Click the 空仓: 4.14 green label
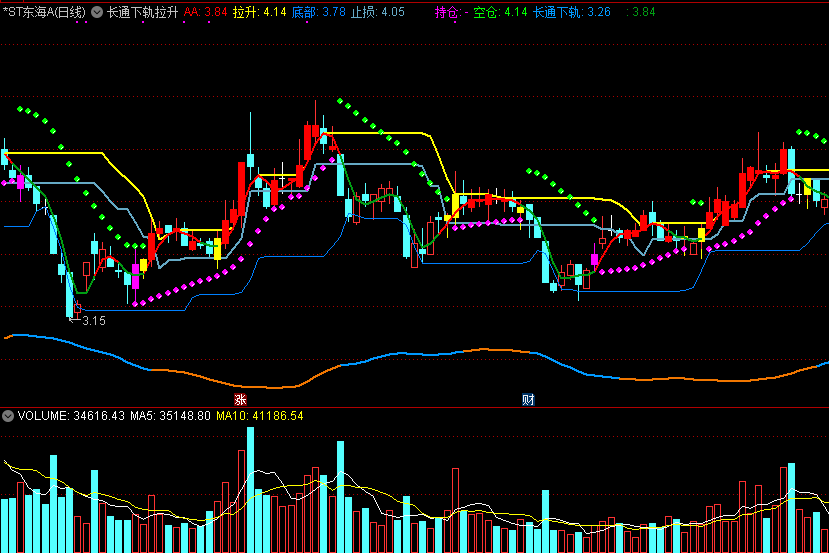Viewport: 829px width, 553px height. (x=500, y=12)
